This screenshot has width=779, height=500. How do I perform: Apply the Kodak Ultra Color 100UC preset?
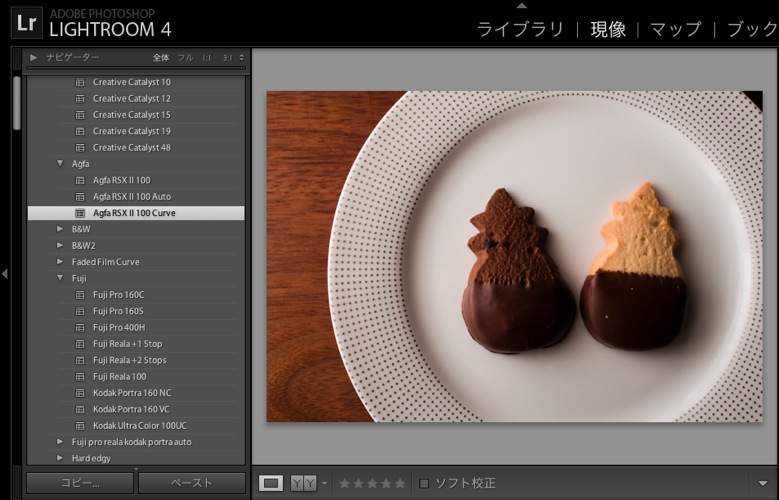coord(140,426)
